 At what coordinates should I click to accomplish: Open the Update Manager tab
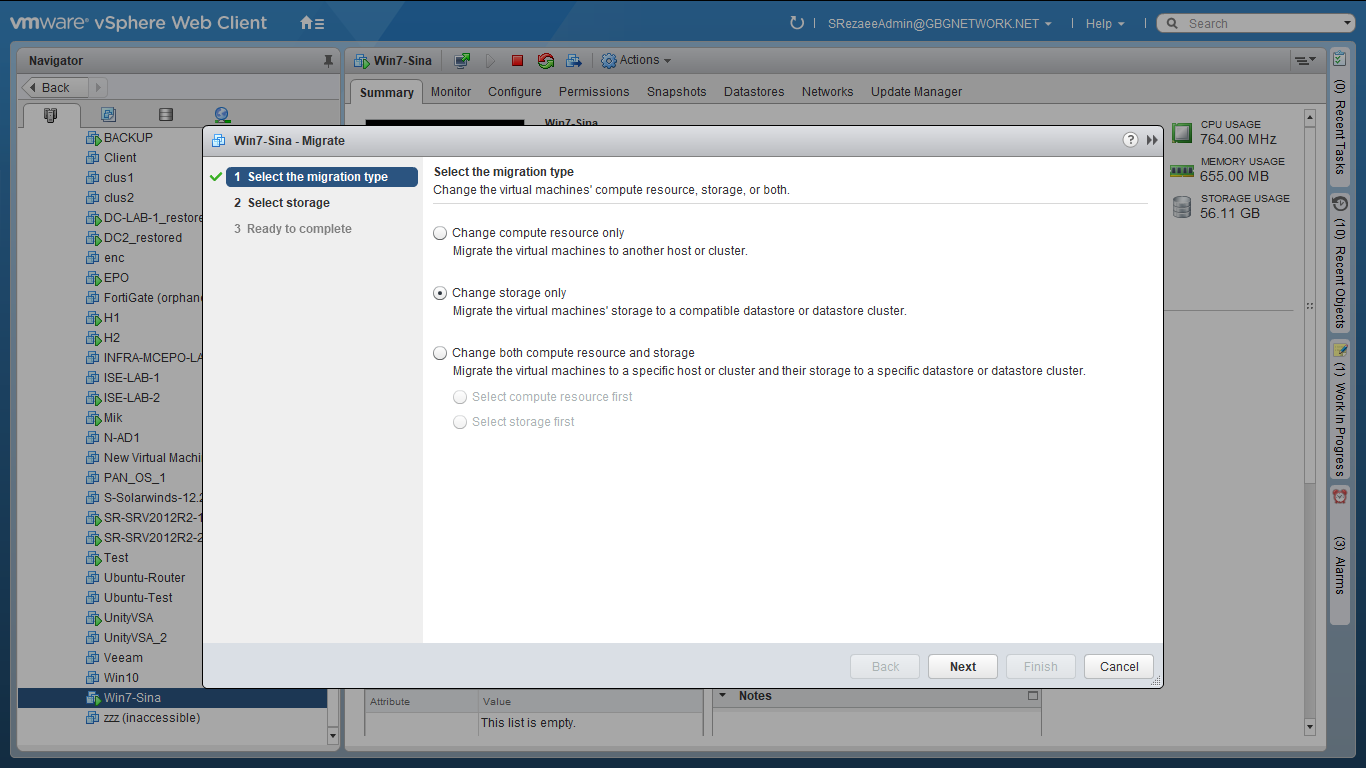917,92
